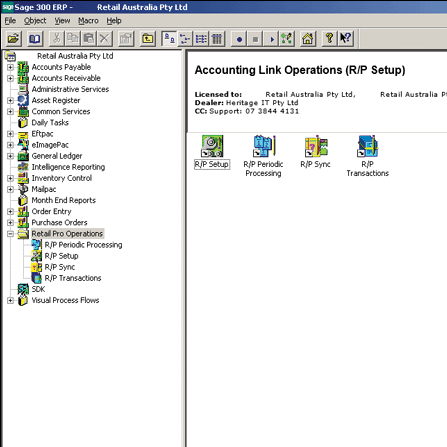Viewport: 447px width, 447px height.
Task: Click the open book toolbar icon
Action: (35, 39)
